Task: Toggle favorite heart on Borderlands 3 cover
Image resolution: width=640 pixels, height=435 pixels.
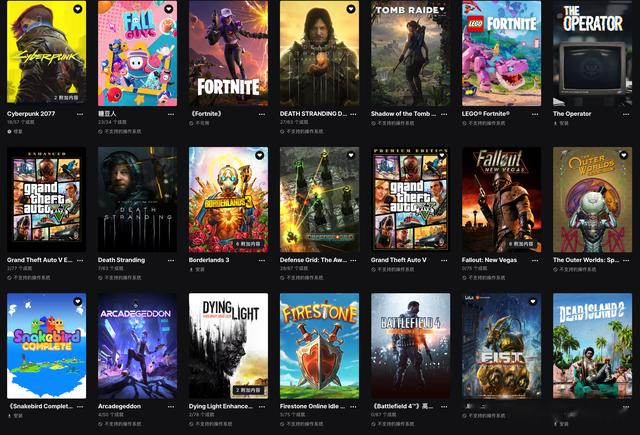Action: click(260, 155)
